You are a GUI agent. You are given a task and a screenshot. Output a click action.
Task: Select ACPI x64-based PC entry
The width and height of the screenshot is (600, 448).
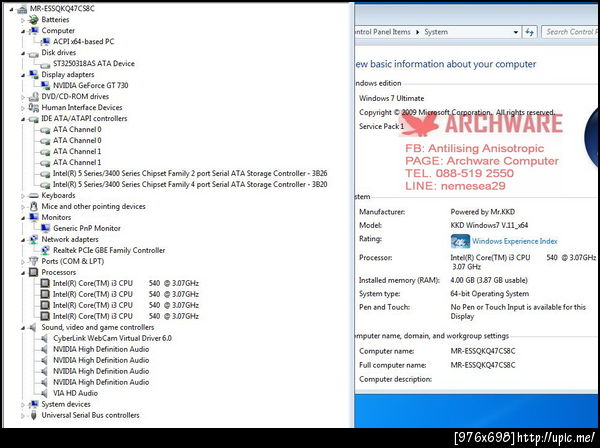click(x=83, y=41)
